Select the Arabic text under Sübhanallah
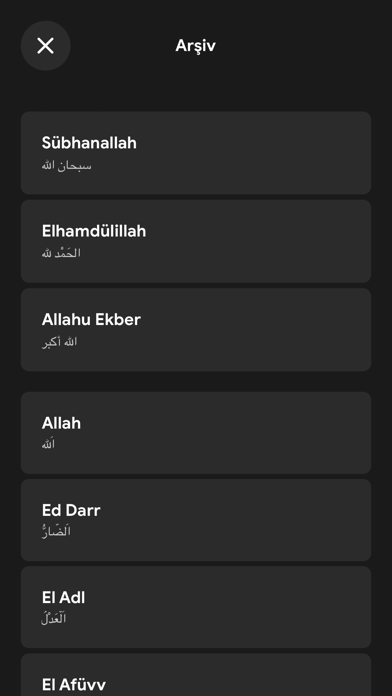Screen dimensions: 392x696 tap(67, 166)
